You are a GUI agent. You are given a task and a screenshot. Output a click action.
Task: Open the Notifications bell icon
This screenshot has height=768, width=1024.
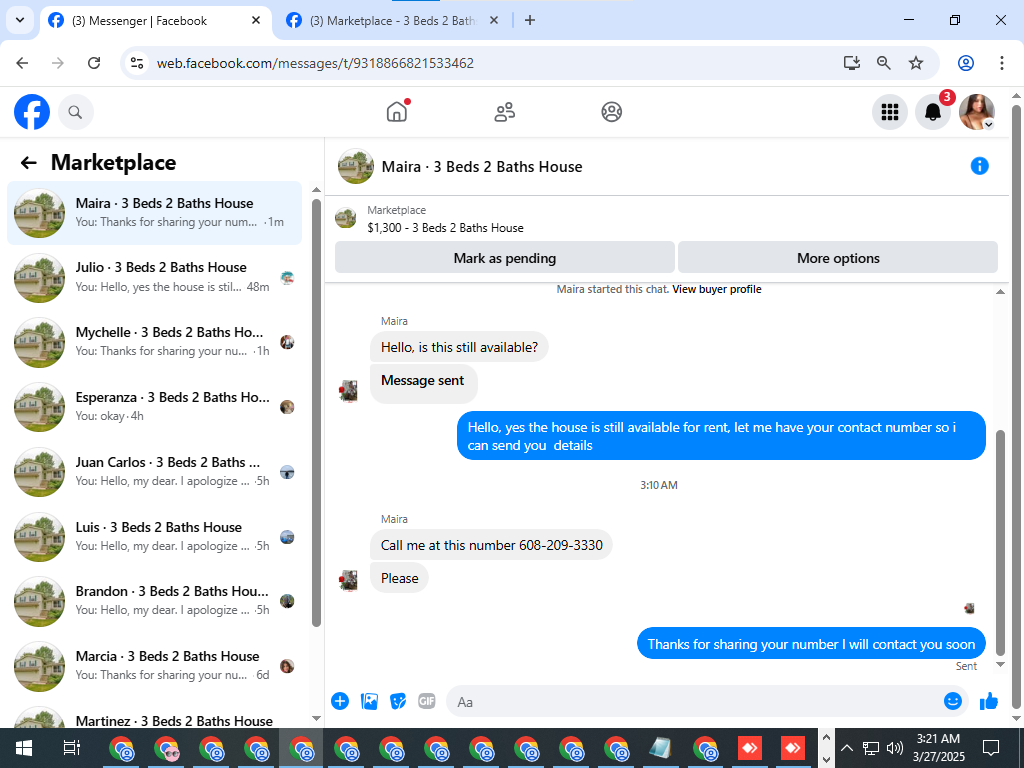tap(933, 112)
